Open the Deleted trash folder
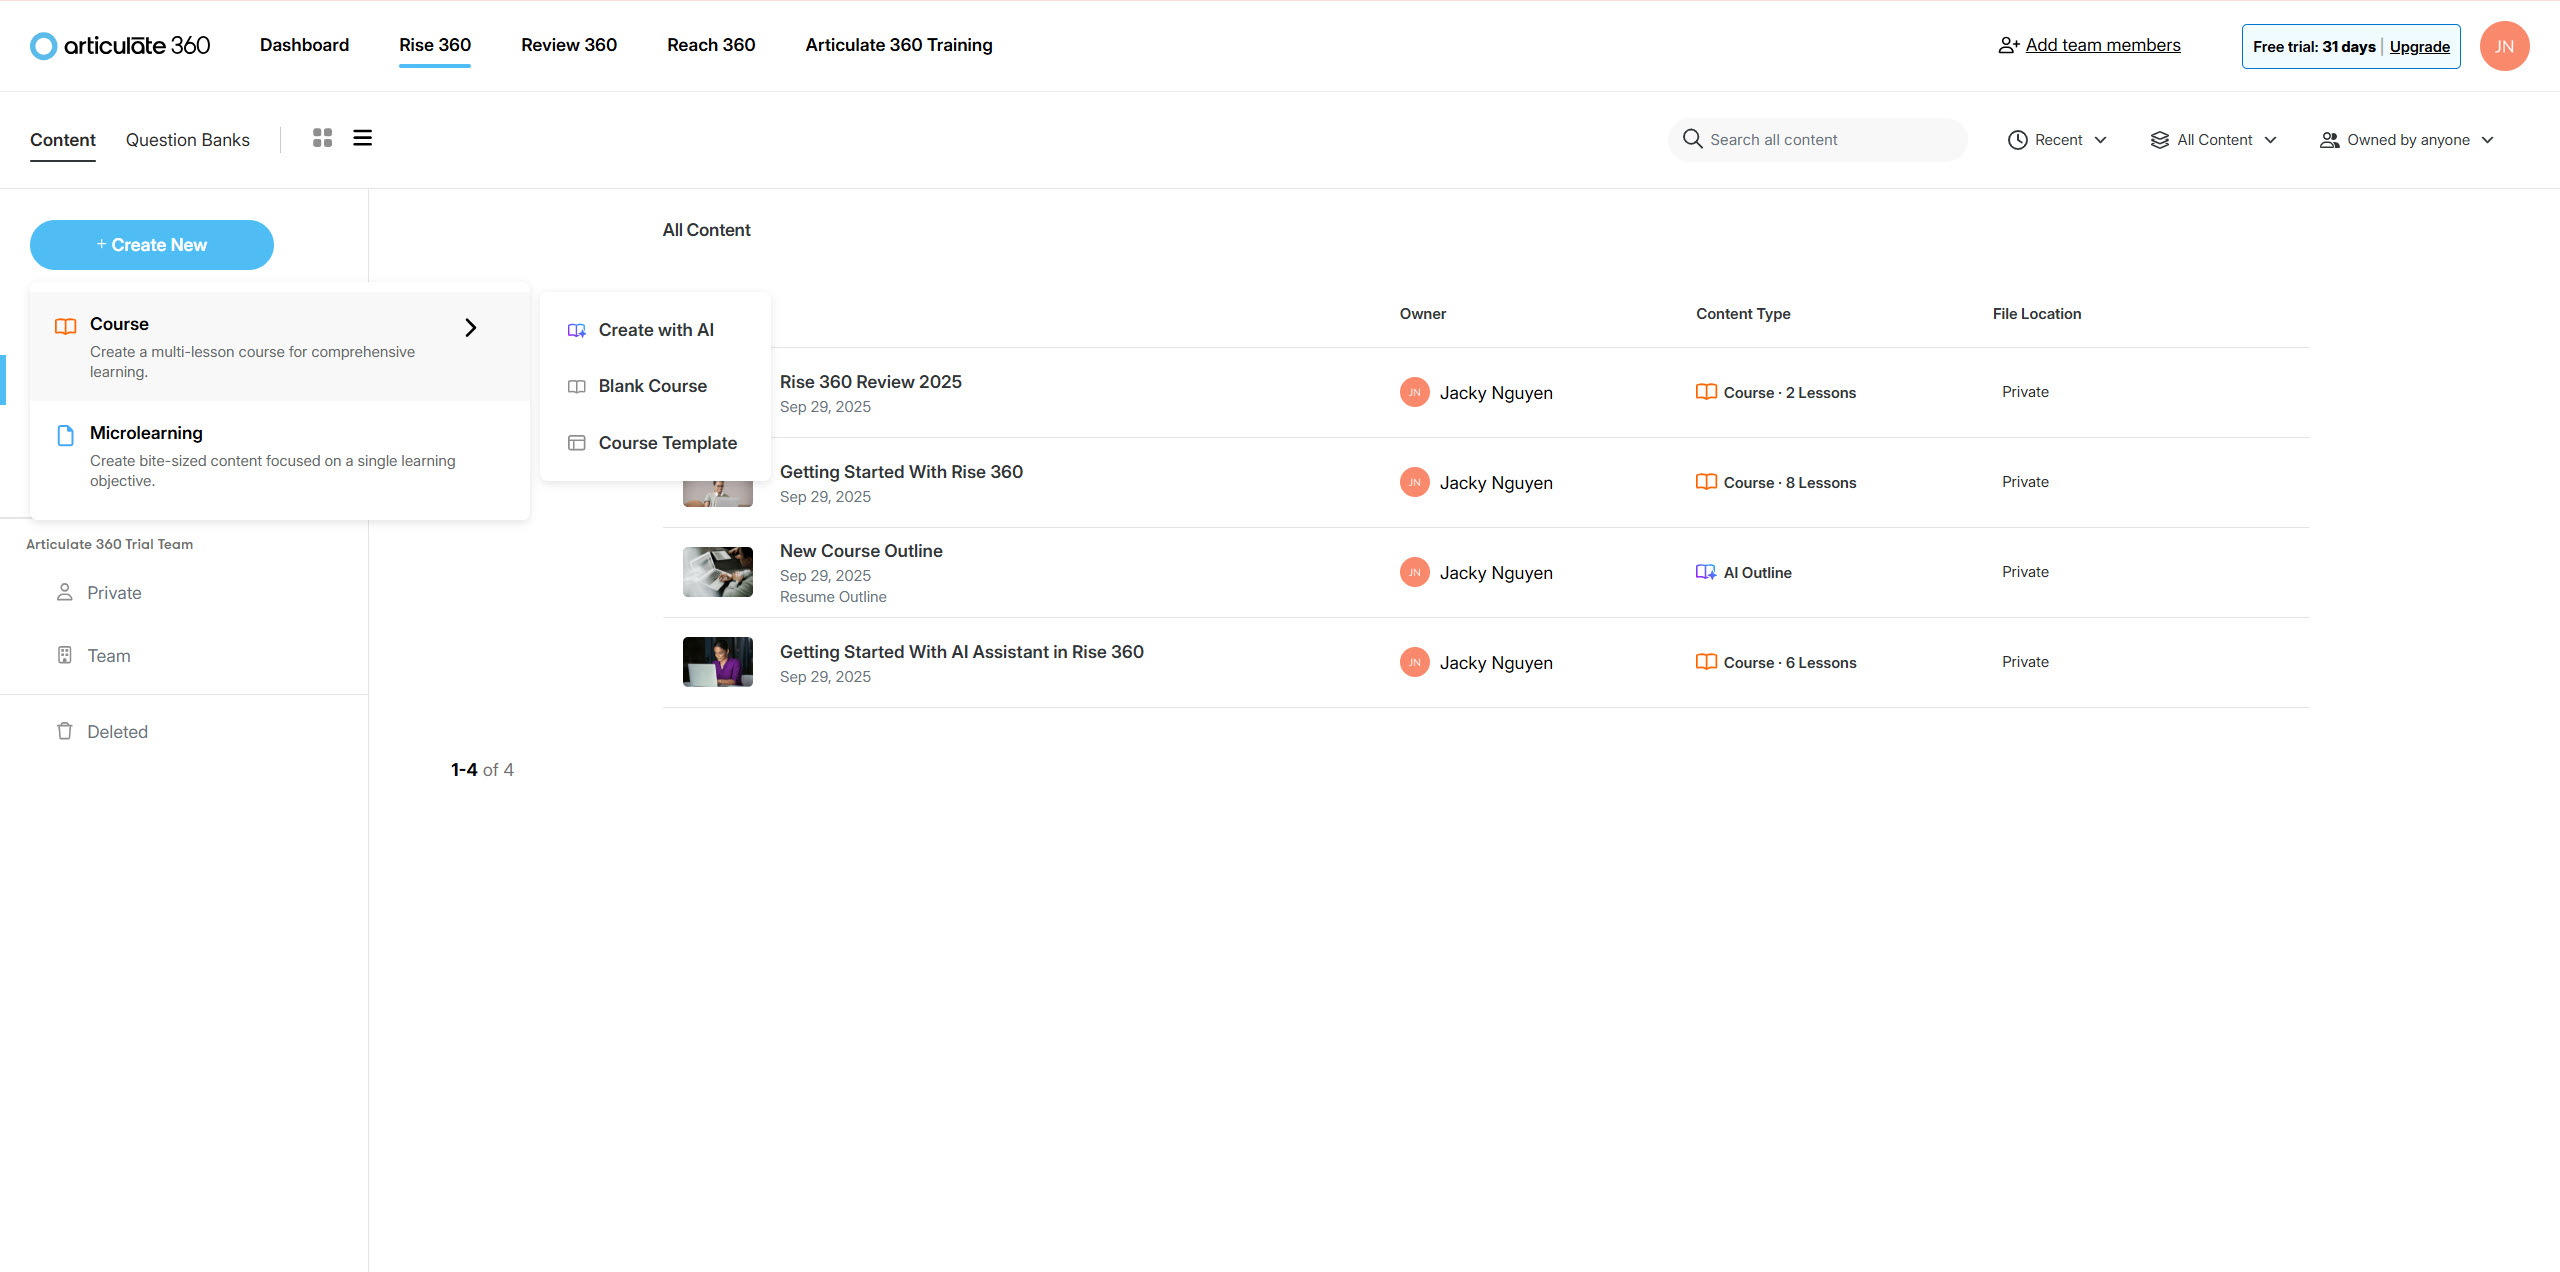2560x1272 pixels. (117, 732)
